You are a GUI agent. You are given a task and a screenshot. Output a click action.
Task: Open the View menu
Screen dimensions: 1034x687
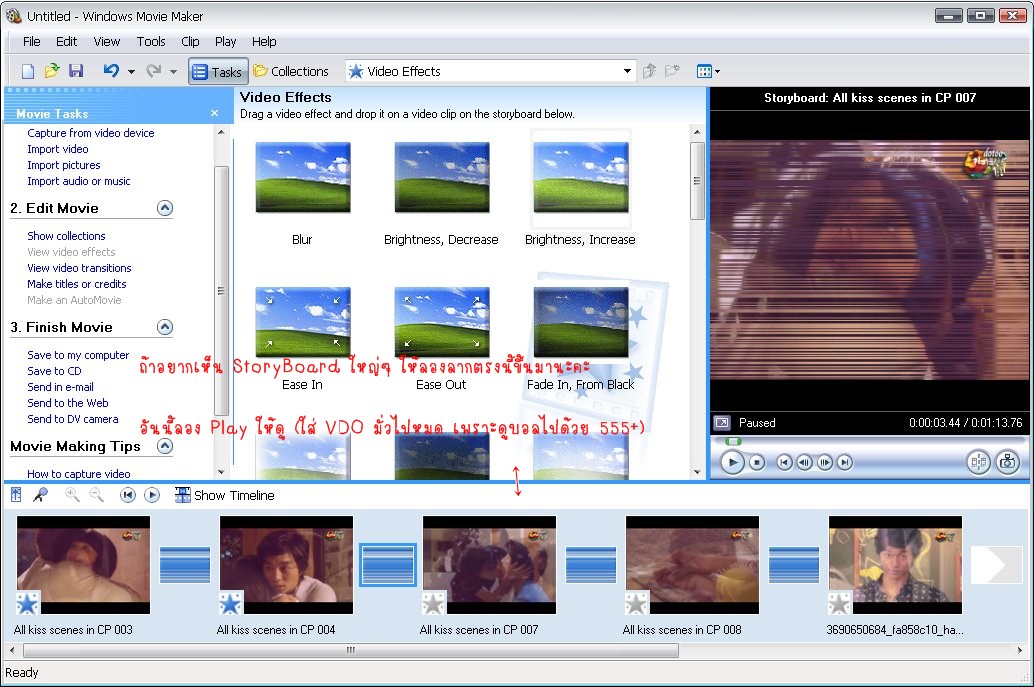click(107, 42)
